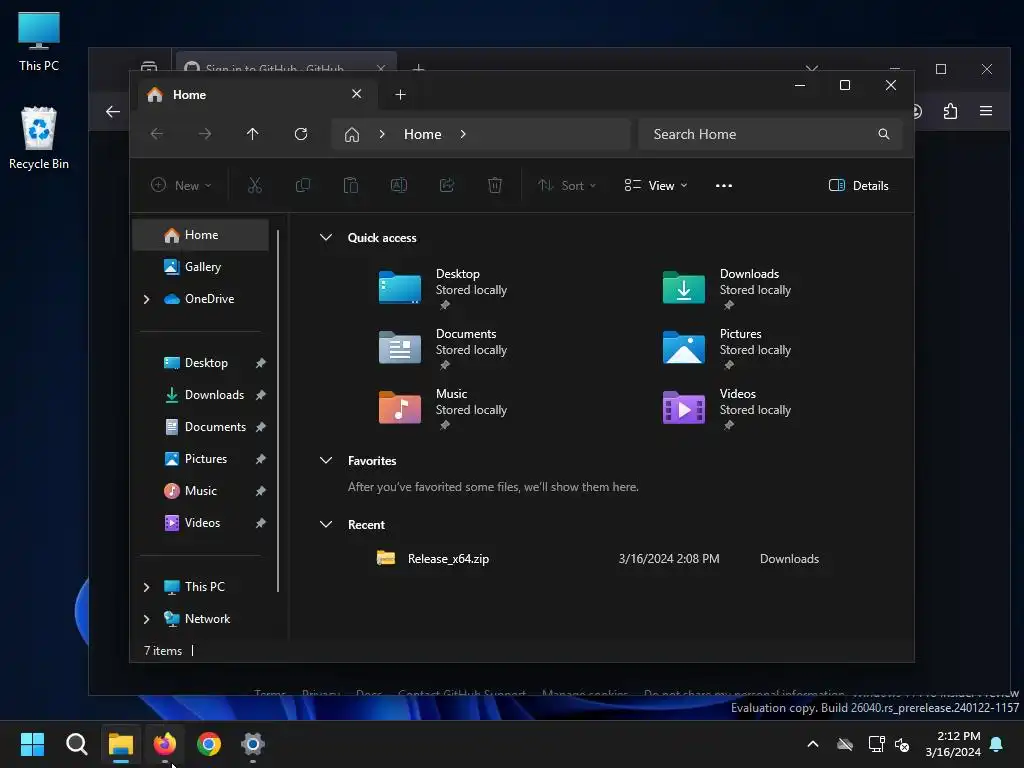Show hidden system tray icons
The width and height of the screenshot is (1024, 768).
[x=812, y=744]
